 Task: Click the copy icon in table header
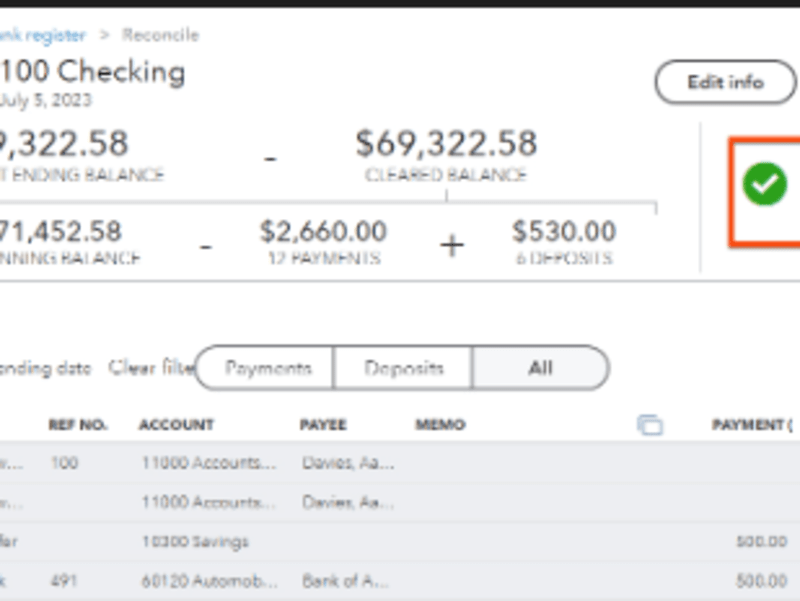650,424
